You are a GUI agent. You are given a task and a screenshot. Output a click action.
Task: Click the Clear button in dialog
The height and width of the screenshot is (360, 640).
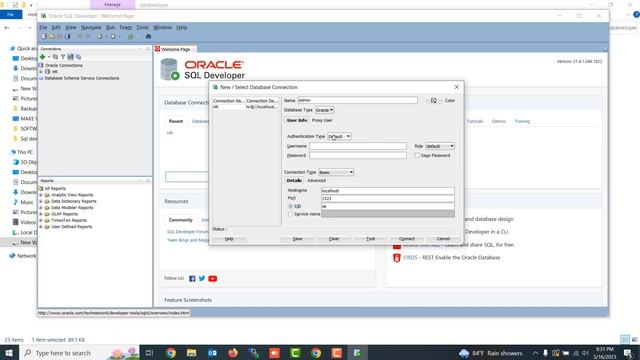pos(334,239)
